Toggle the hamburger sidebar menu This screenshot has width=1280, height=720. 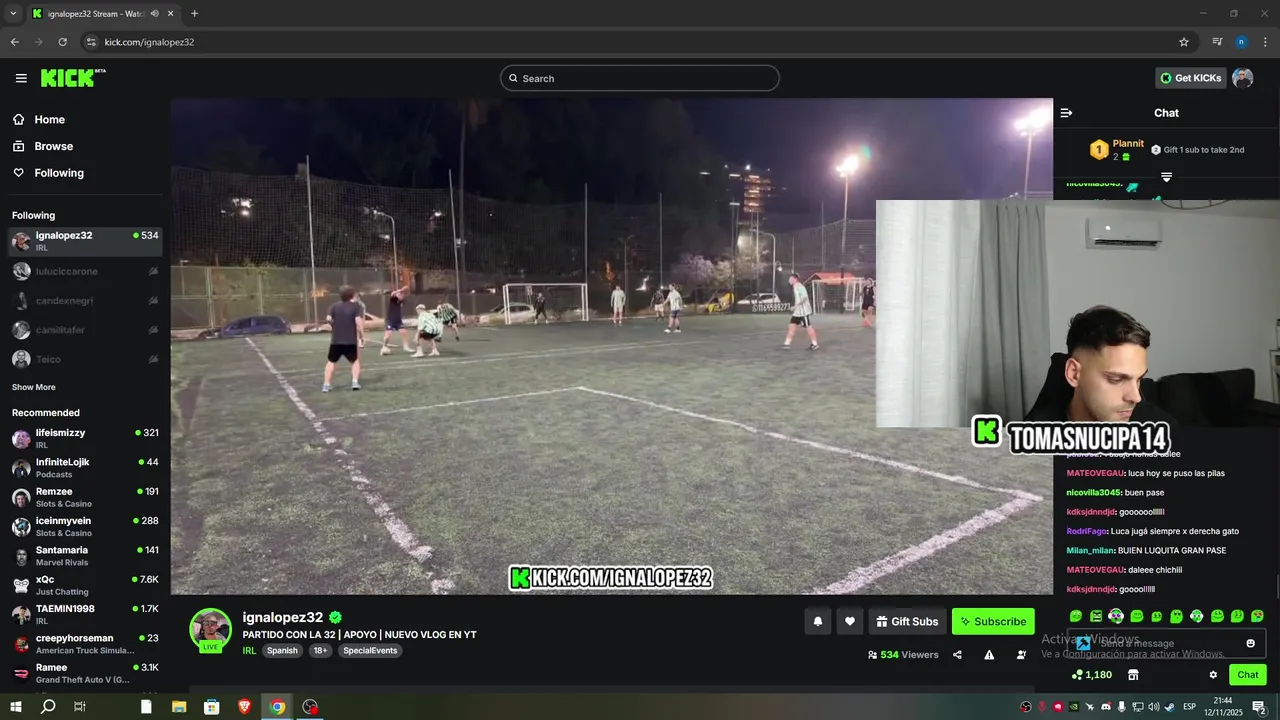tap(21, 78)
